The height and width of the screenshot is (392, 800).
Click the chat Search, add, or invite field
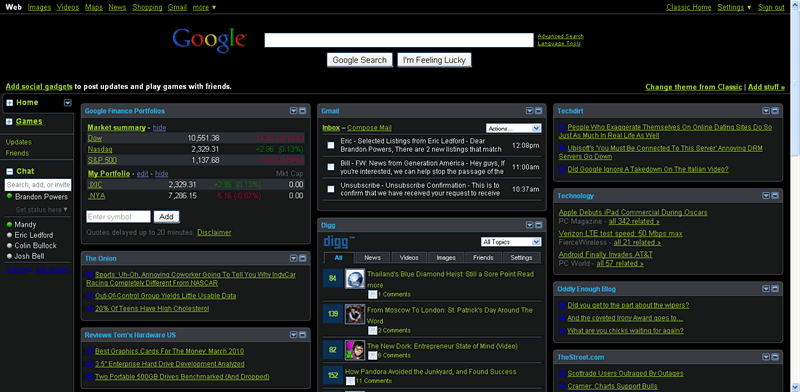click(38, 185)
